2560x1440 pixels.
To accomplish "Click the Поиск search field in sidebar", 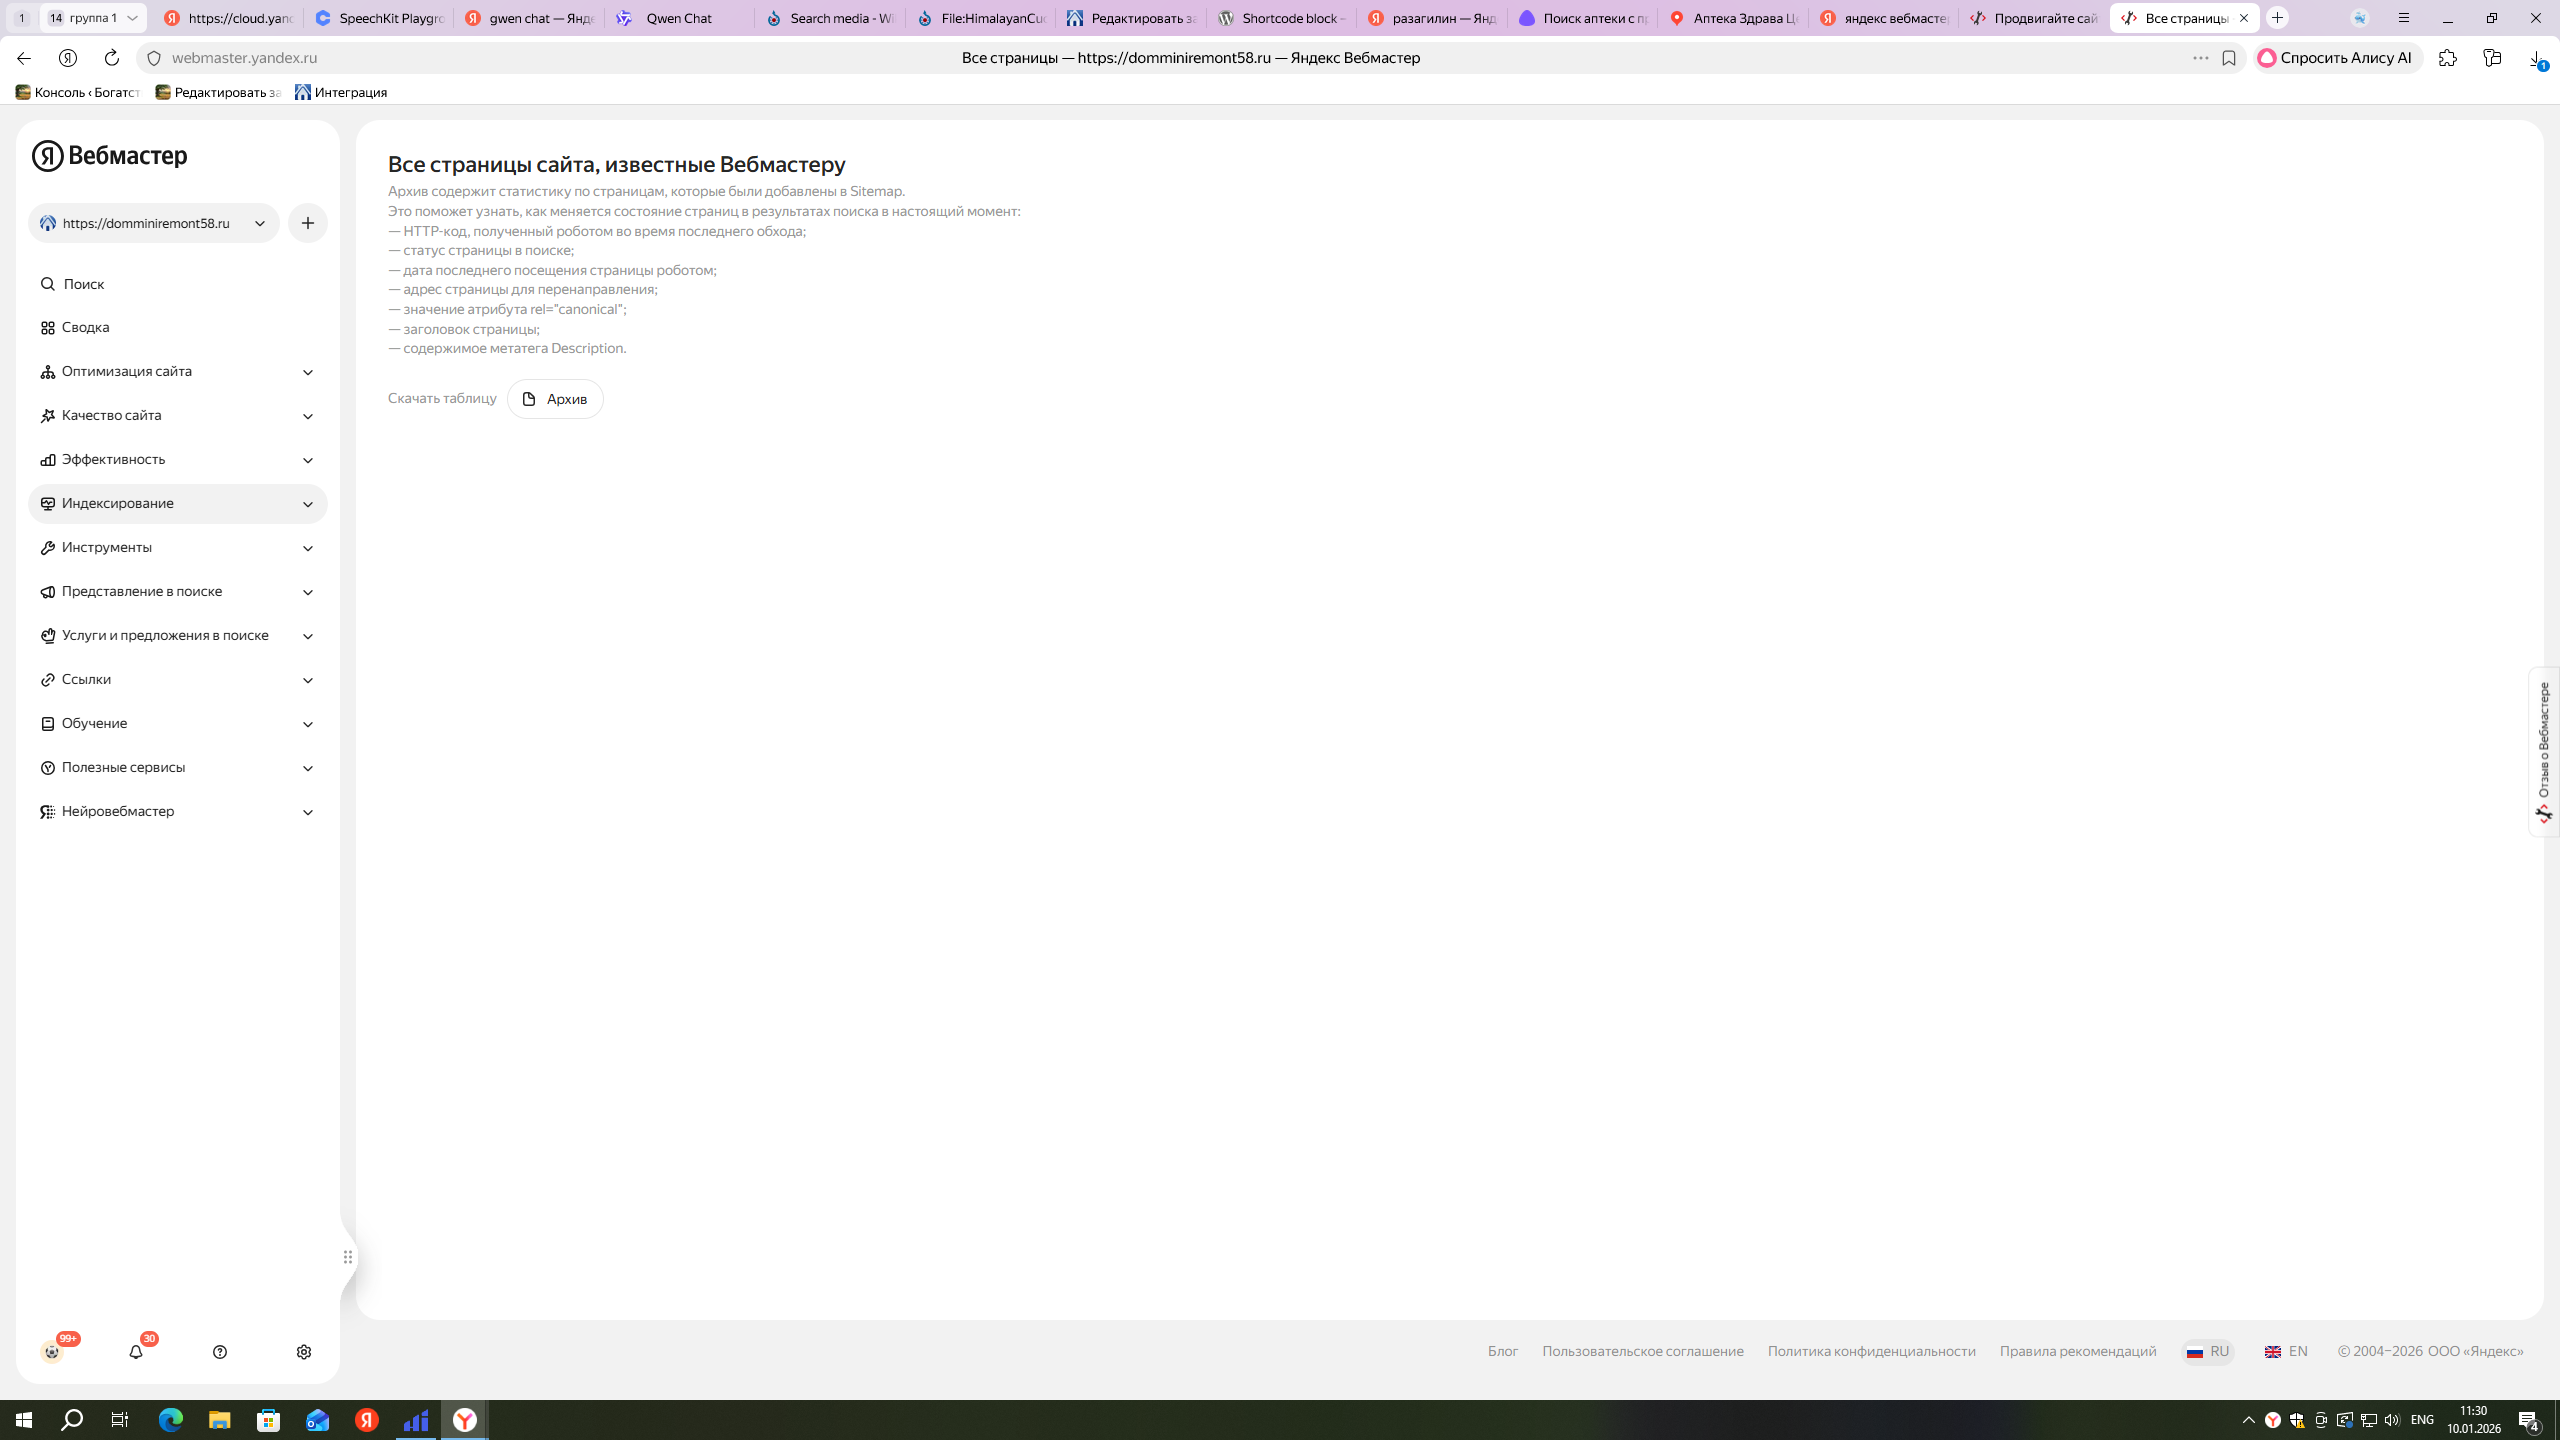I will pyautogui.click(x=84, y=284).
